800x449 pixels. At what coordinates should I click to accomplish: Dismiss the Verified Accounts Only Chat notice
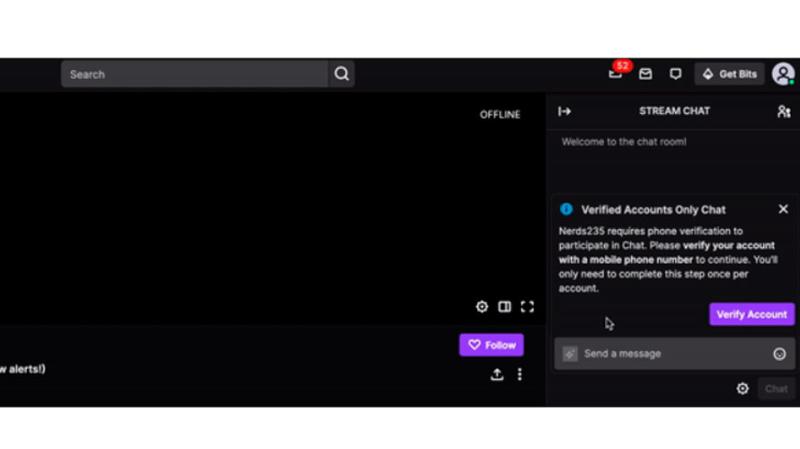tap(783, 209)
